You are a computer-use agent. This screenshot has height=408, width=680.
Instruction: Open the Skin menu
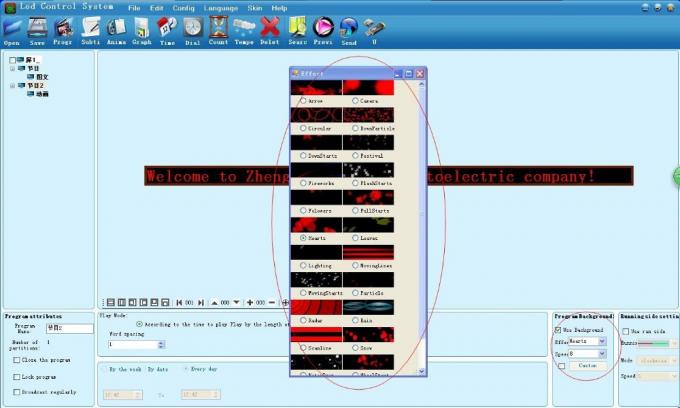pos(255,8)
